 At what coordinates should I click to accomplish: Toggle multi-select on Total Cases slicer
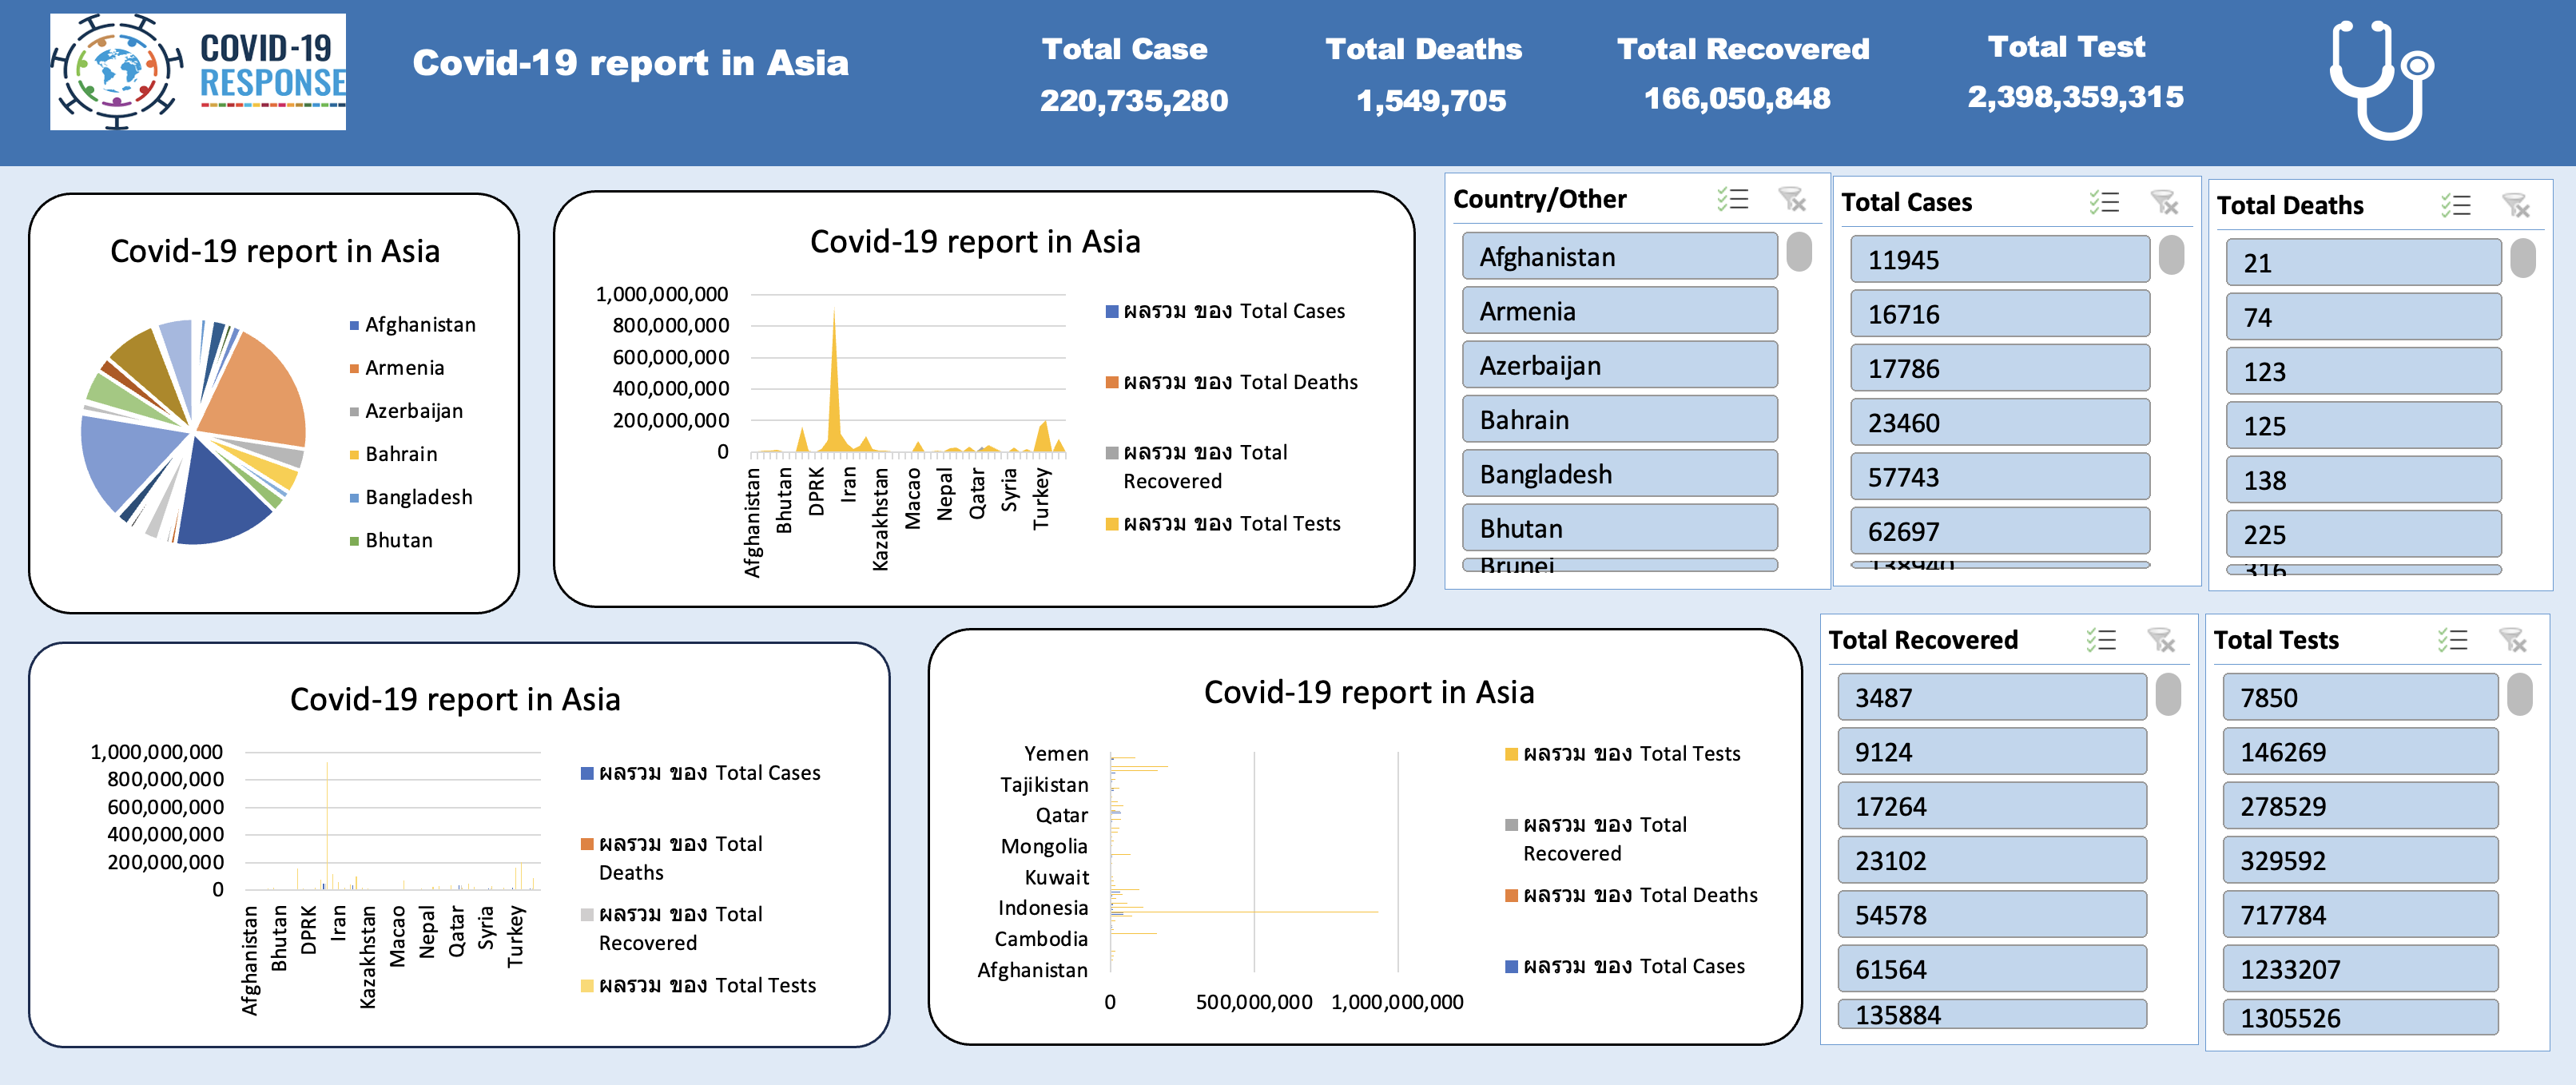(2104, 202)
